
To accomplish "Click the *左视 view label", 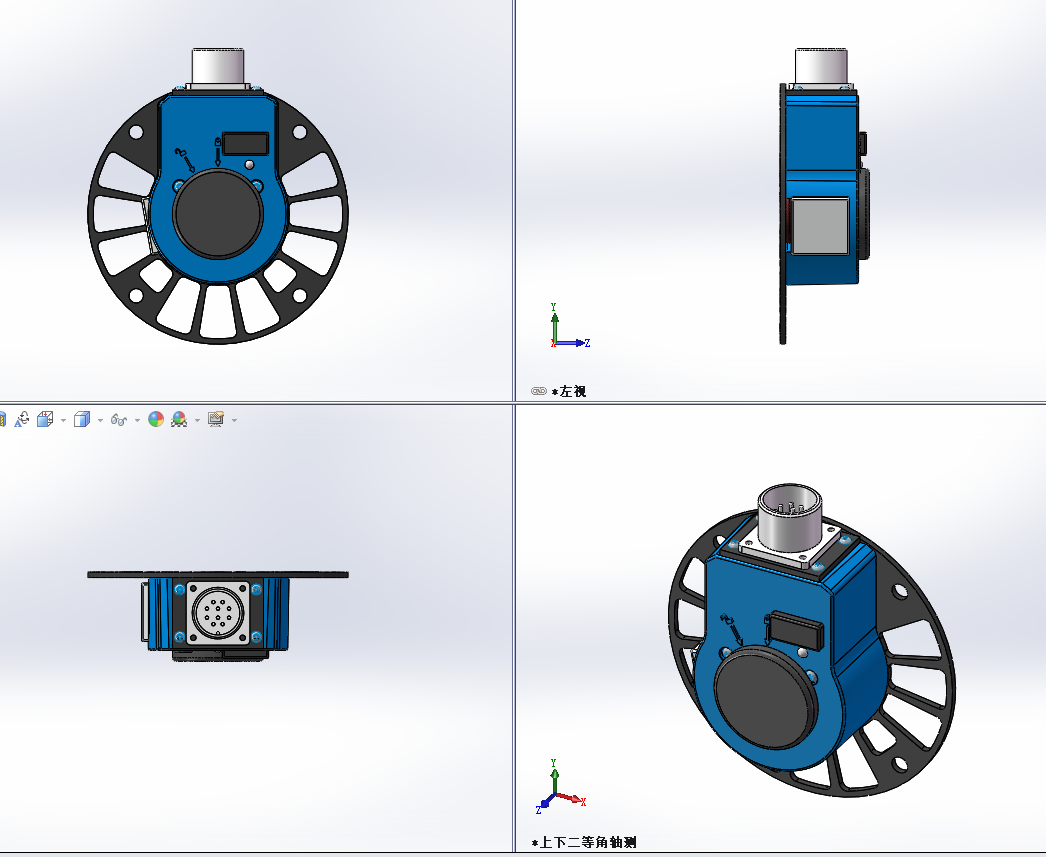I will 569,391.
